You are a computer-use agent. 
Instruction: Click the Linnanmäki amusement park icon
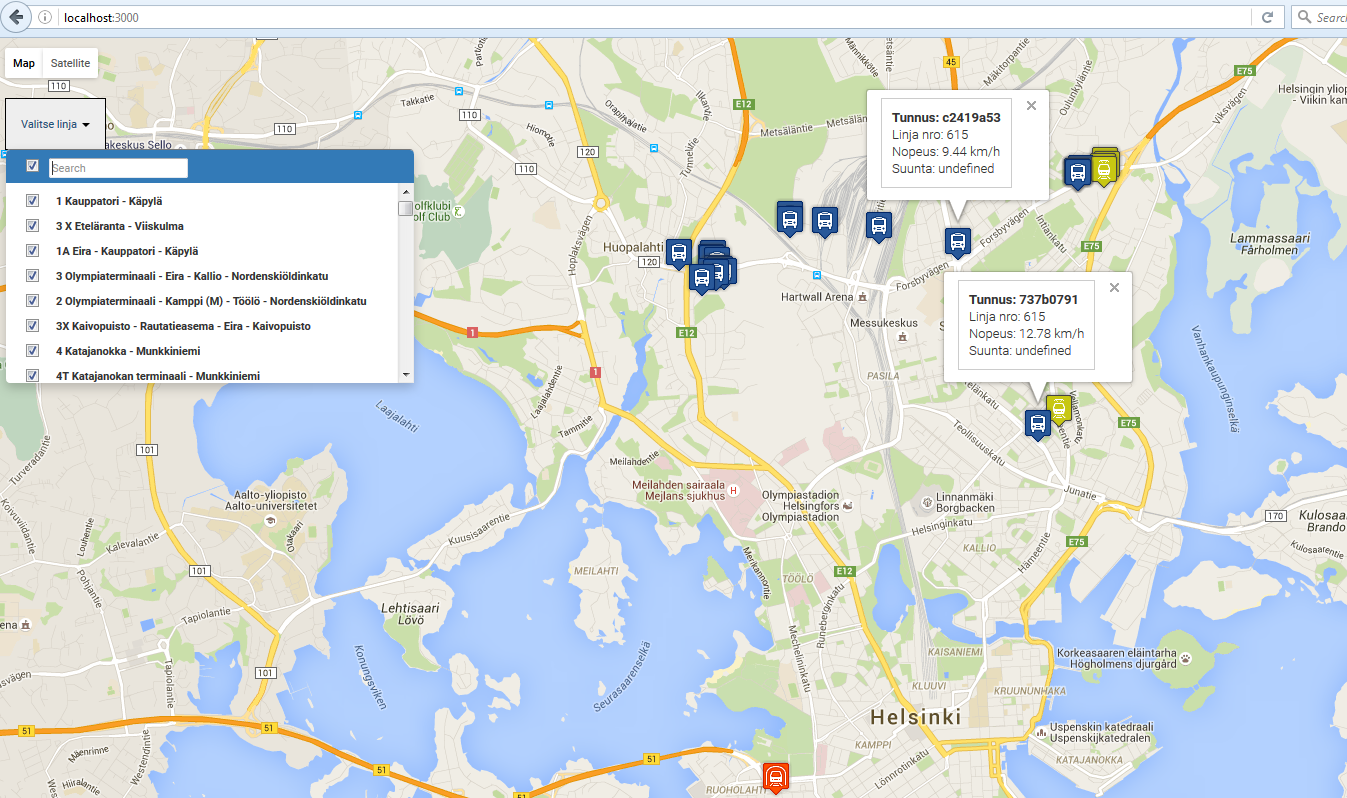[x=928, y=501]
